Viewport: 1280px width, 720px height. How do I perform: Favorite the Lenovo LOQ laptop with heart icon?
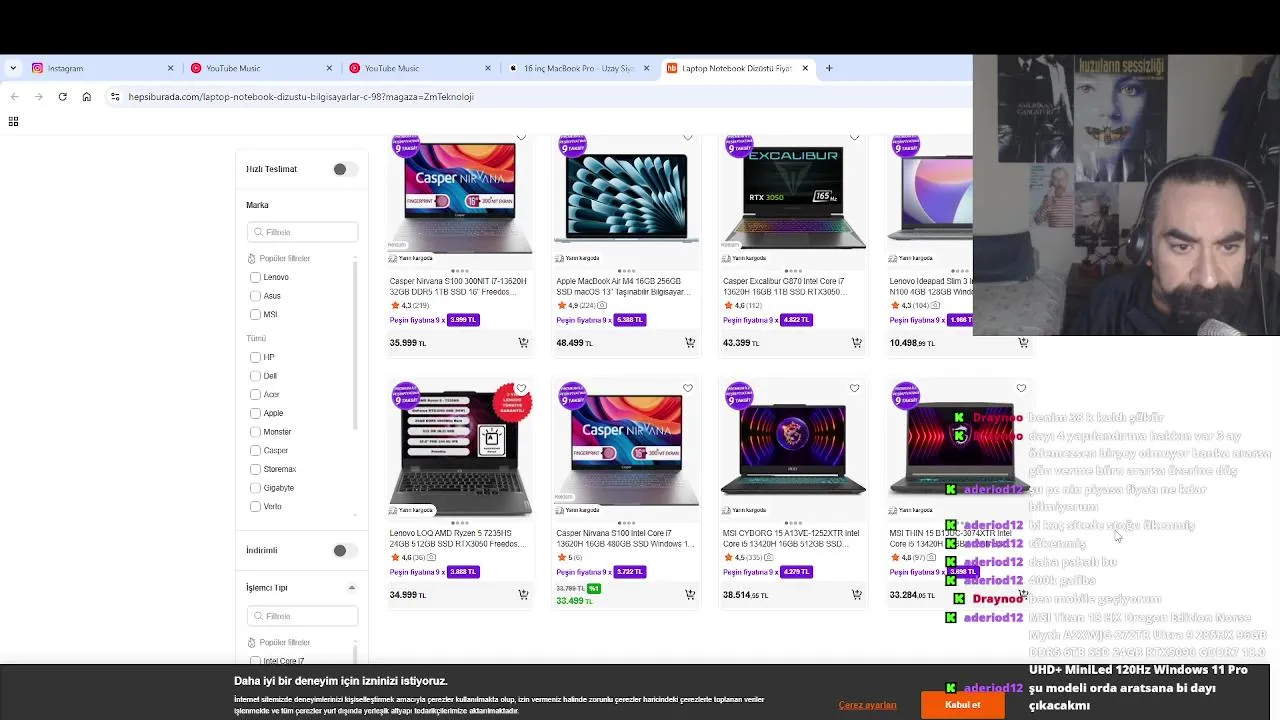(521, 388)
